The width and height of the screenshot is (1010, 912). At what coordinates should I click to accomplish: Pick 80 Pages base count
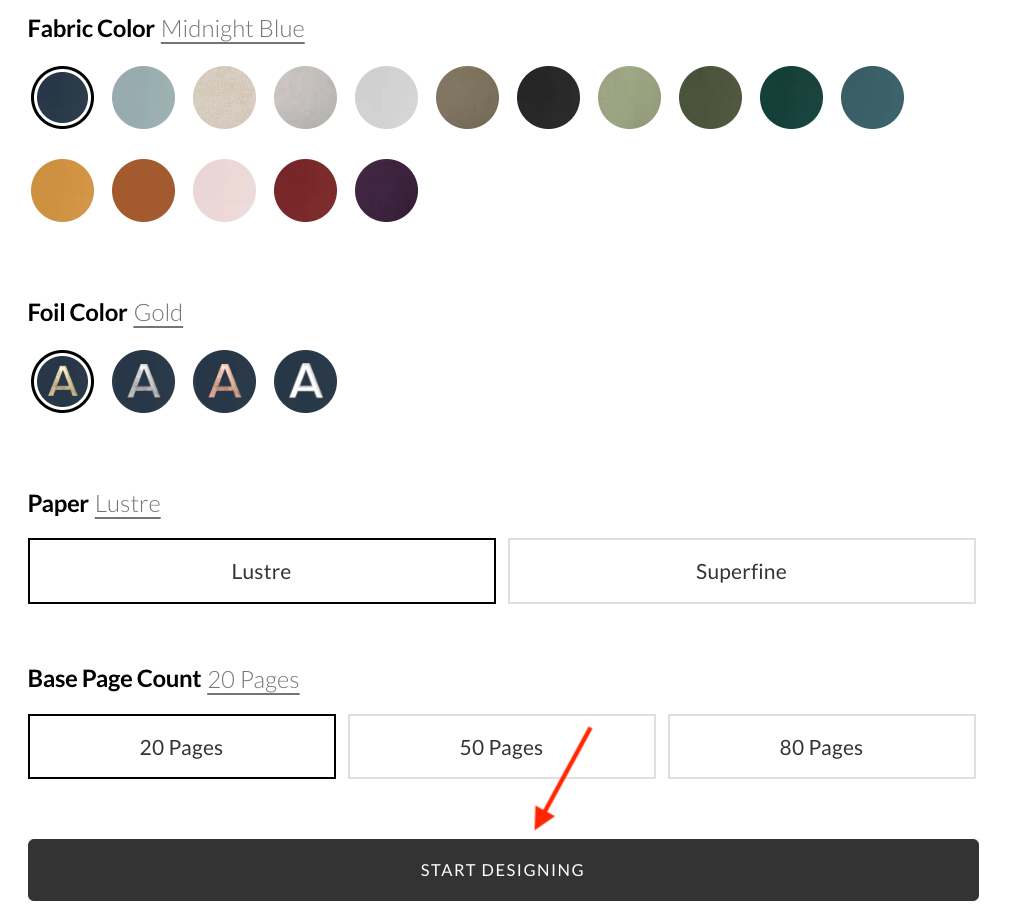pyautogui.click(x=822, y=747)
